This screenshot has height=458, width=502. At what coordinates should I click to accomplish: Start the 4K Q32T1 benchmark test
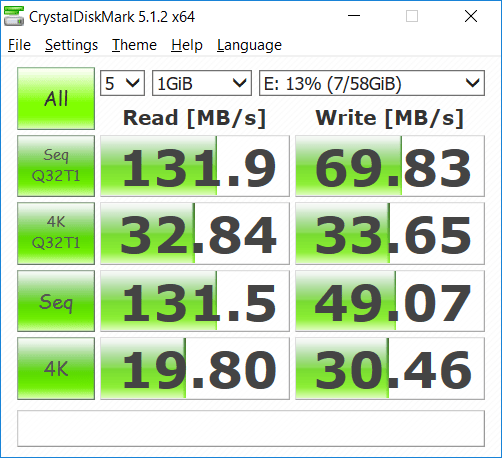click(x=56, y=233)
